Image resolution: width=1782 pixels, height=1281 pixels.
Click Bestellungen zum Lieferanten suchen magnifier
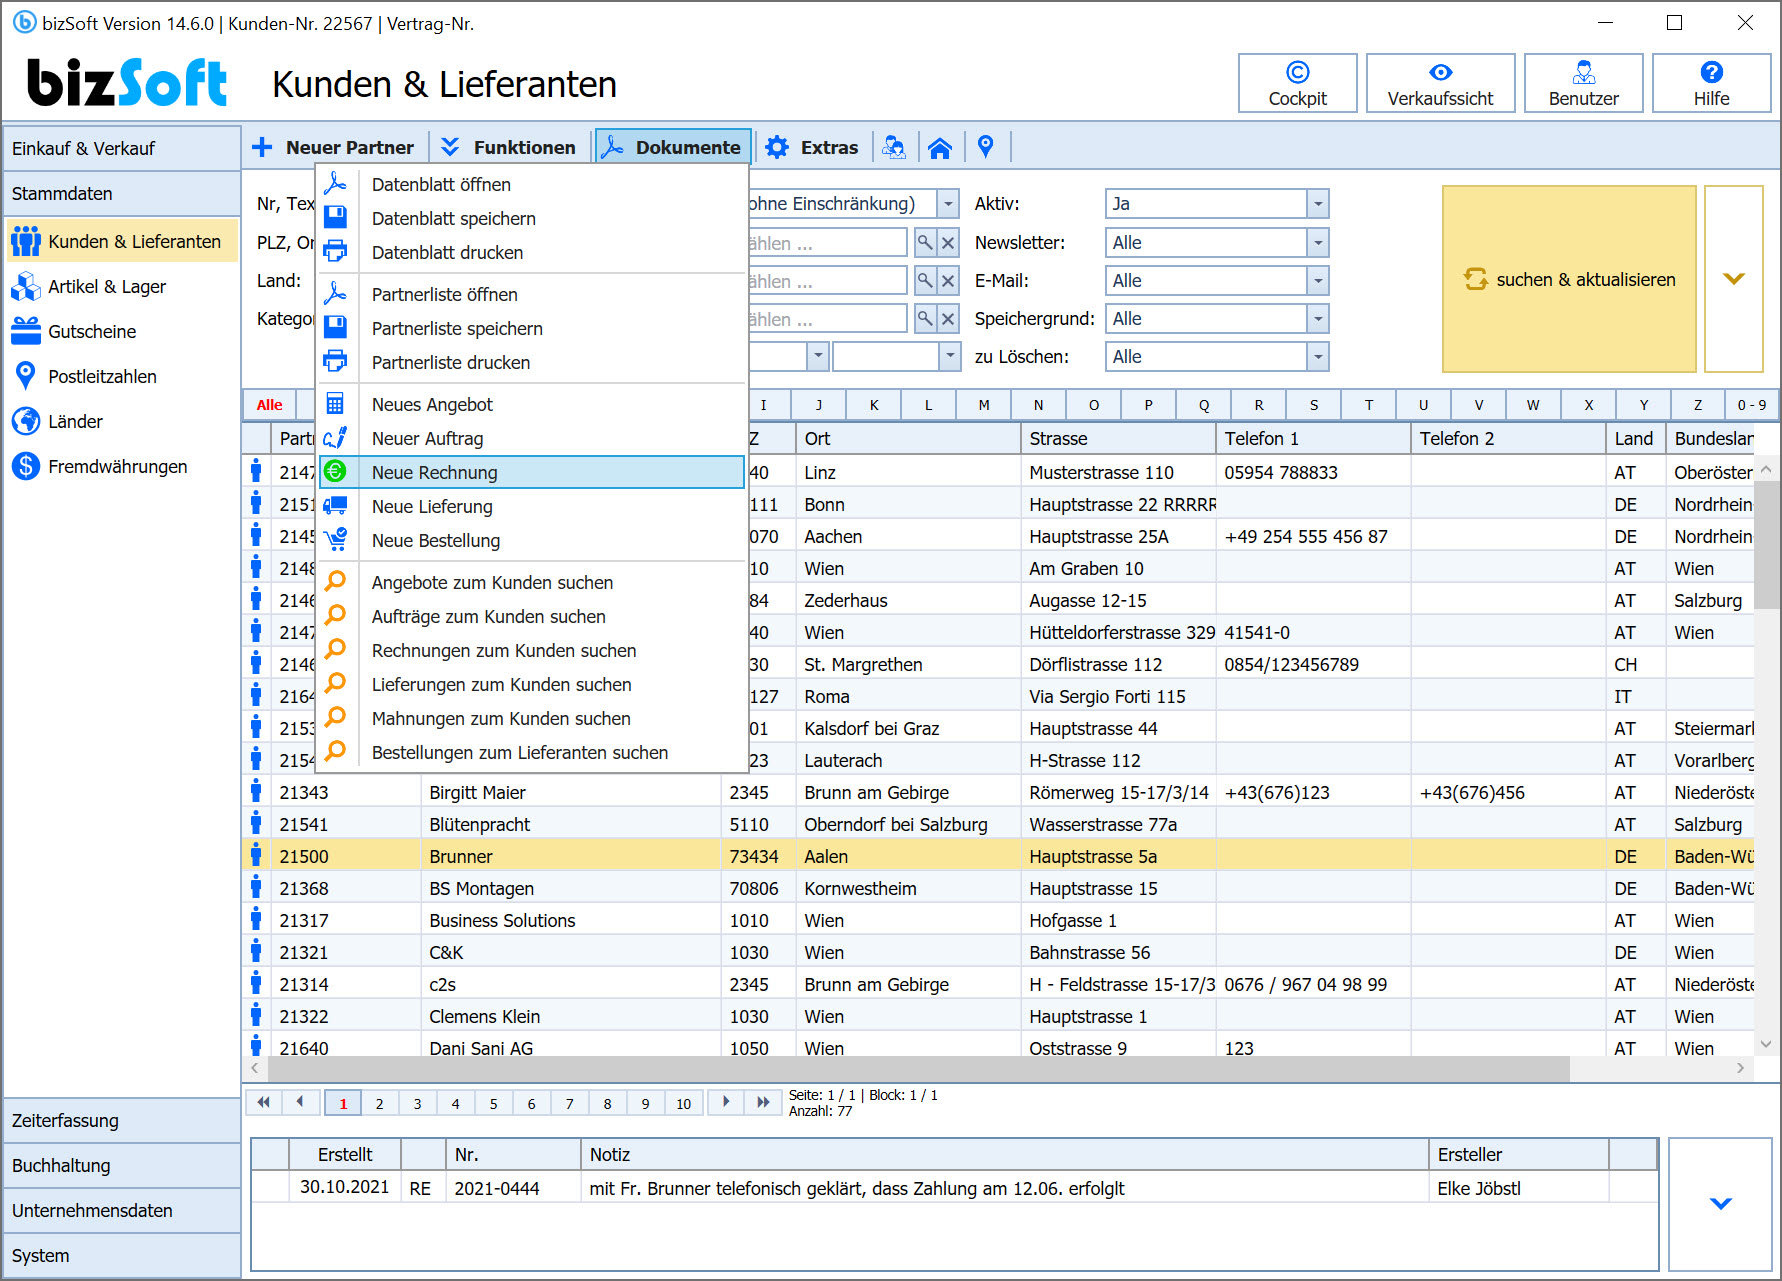click(336, 752)
